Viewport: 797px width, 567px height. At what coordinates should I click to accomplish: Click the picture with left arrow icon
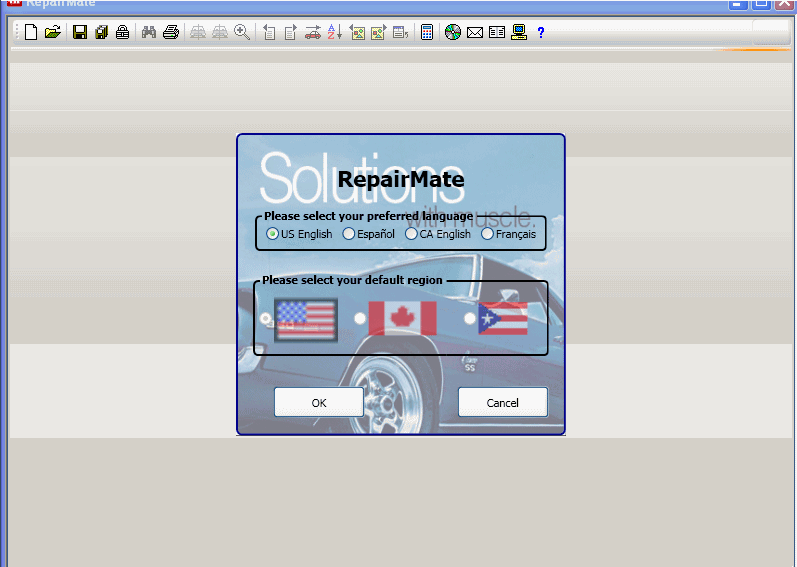[357, 33]
